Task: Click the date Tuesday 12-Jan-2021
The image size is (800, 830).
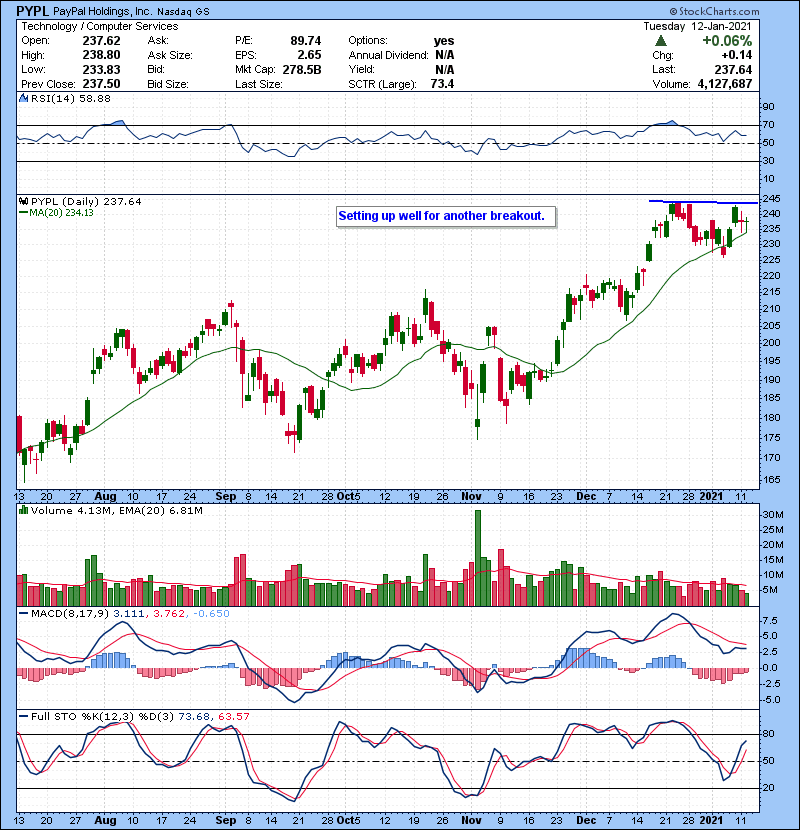Action: coord(697,26)
